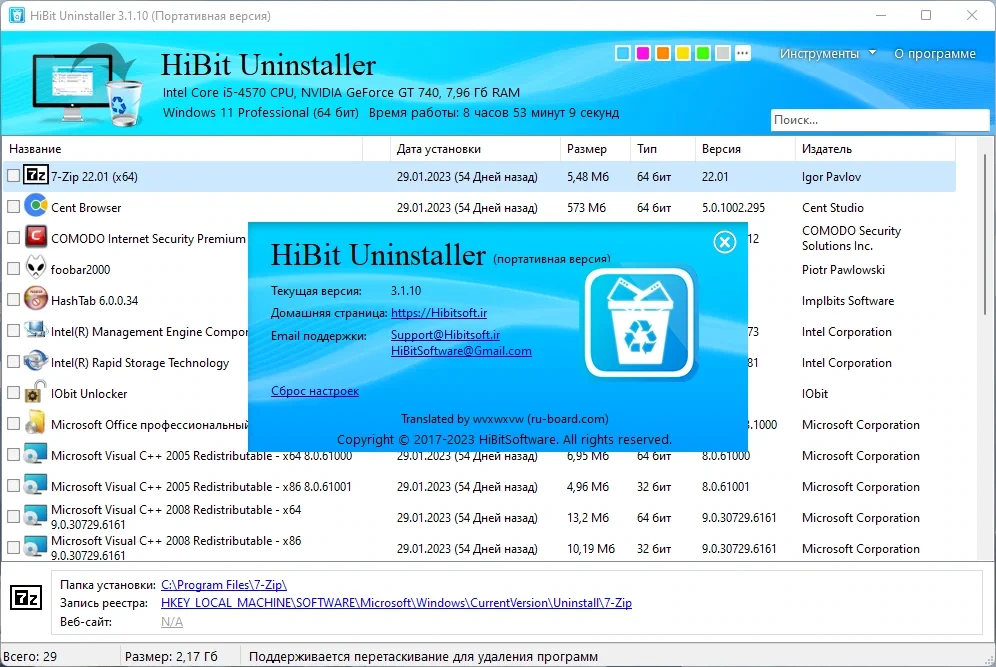Screen dimensions: 996x667
Task: Click the HiBit monitor and bin header logo
Action: pyautogui.click(x=86, y=84)
